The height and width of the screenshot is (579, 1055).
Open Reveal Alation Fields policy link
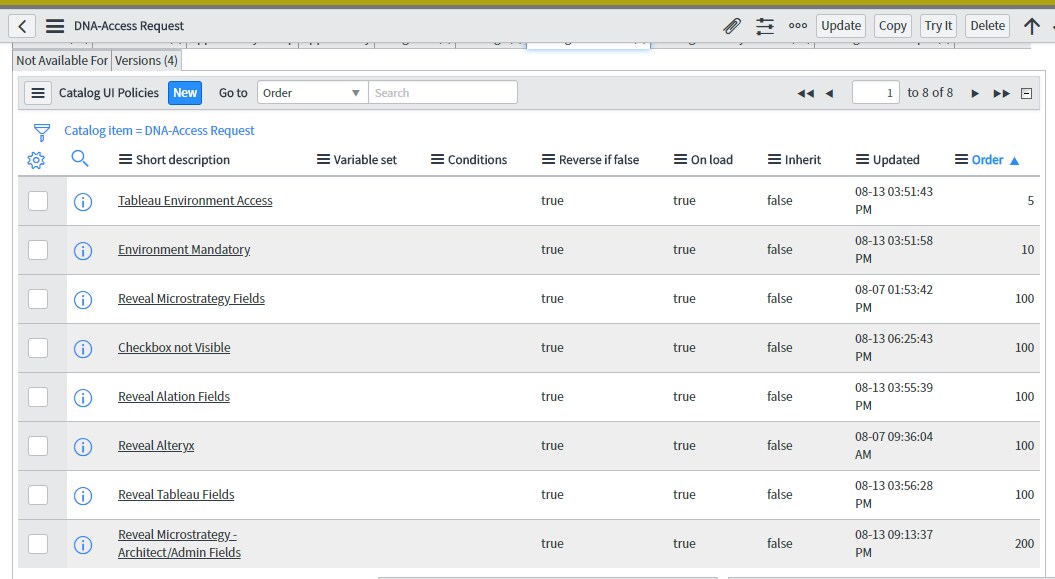point(174,397)
